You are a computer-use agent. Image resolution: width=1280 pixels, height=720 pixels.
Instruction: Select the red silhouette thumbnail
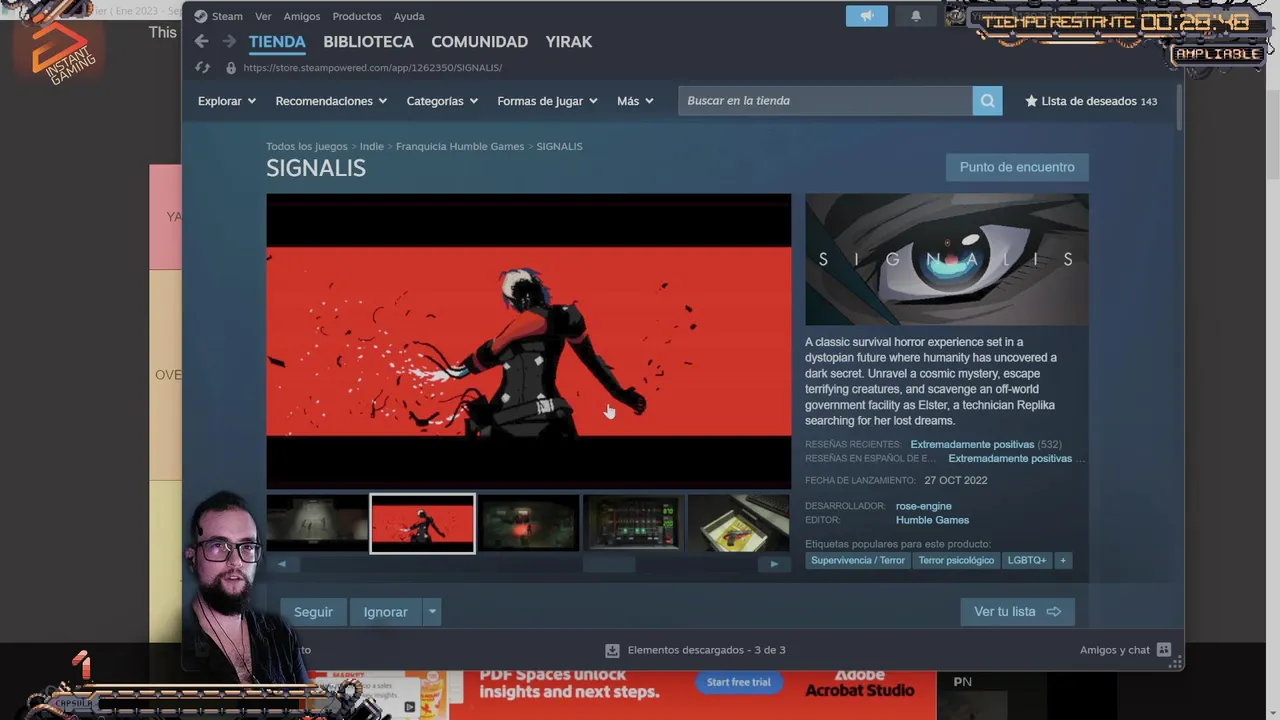click(422, 523)
